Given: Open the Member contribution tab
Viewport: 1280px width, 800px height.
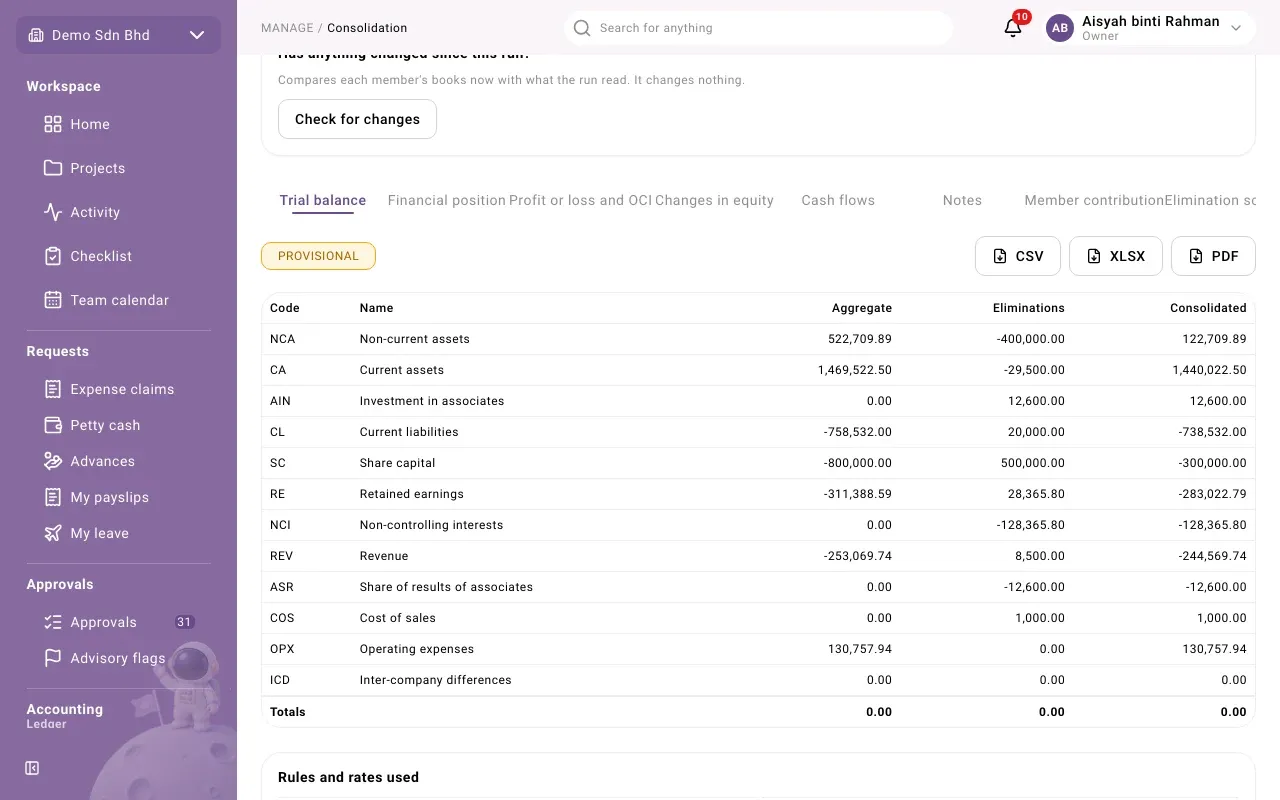Looking at the screenshot, I should pos(1094,200).
